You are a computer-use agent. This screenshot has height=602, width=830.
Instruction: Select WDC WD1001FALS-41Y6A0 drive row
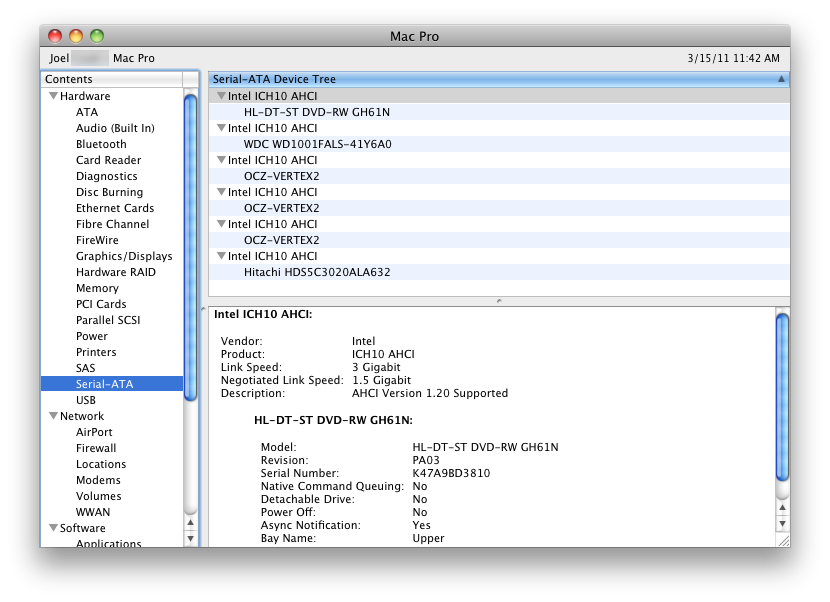pyautogui.click(x=499, y=144)
